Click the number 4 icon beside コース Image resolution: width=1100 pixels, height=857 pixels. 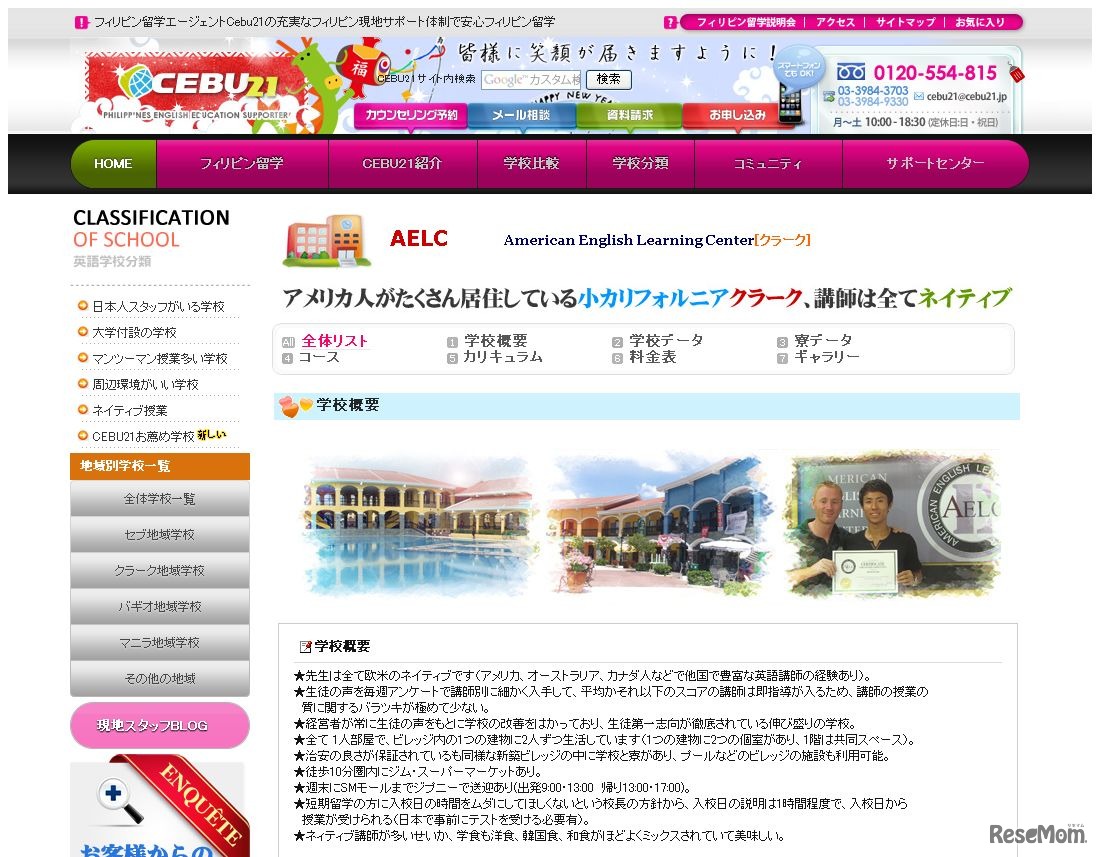(x=288, y=358)
